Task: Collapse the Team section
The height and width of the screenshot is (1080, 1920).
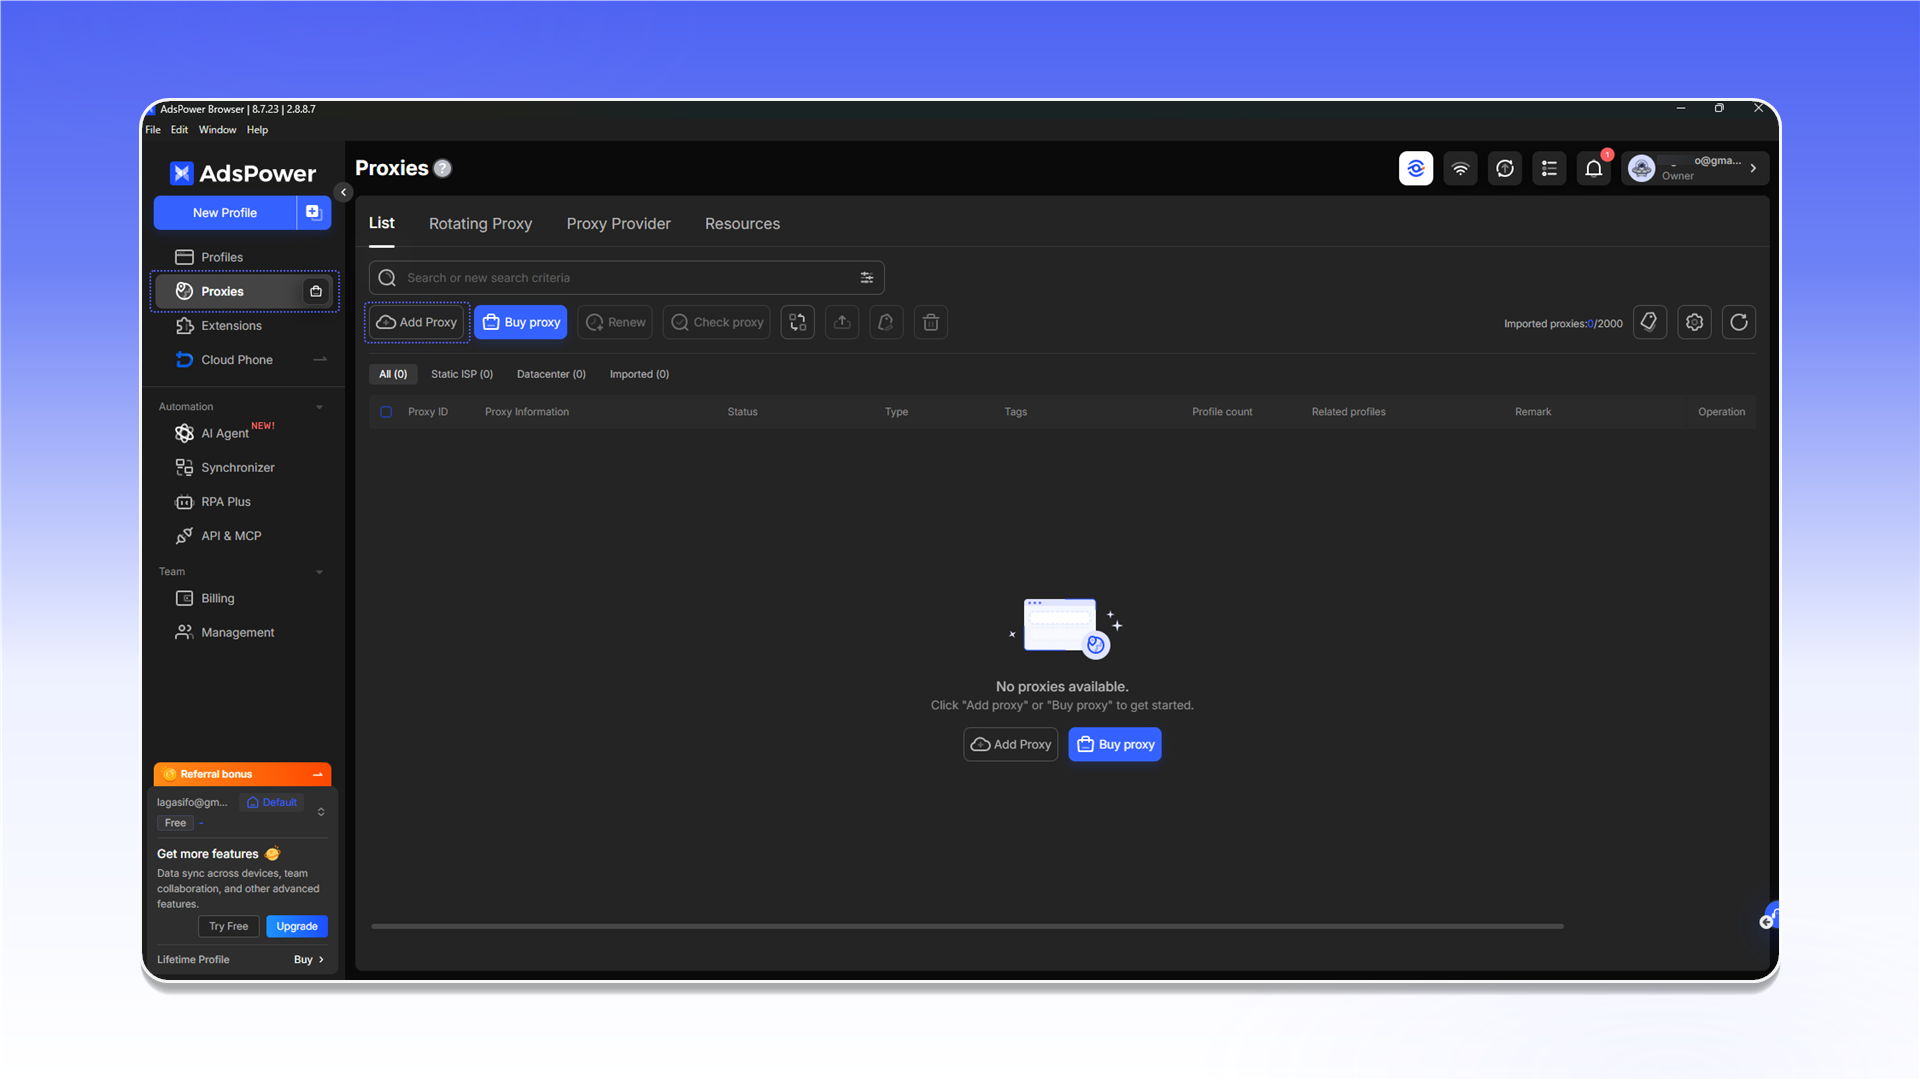Action: (x=320, y=572)
